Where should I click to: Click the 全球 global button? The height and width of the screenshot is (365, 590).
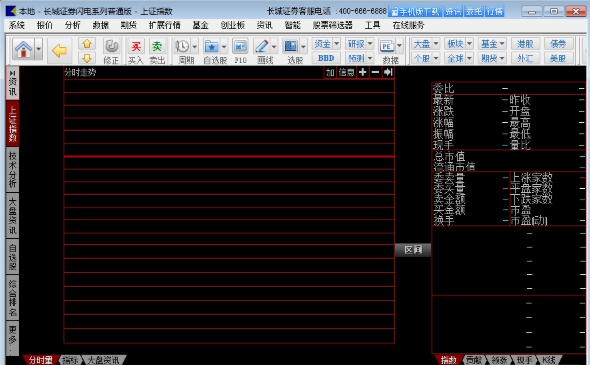[x=455, y=58]
